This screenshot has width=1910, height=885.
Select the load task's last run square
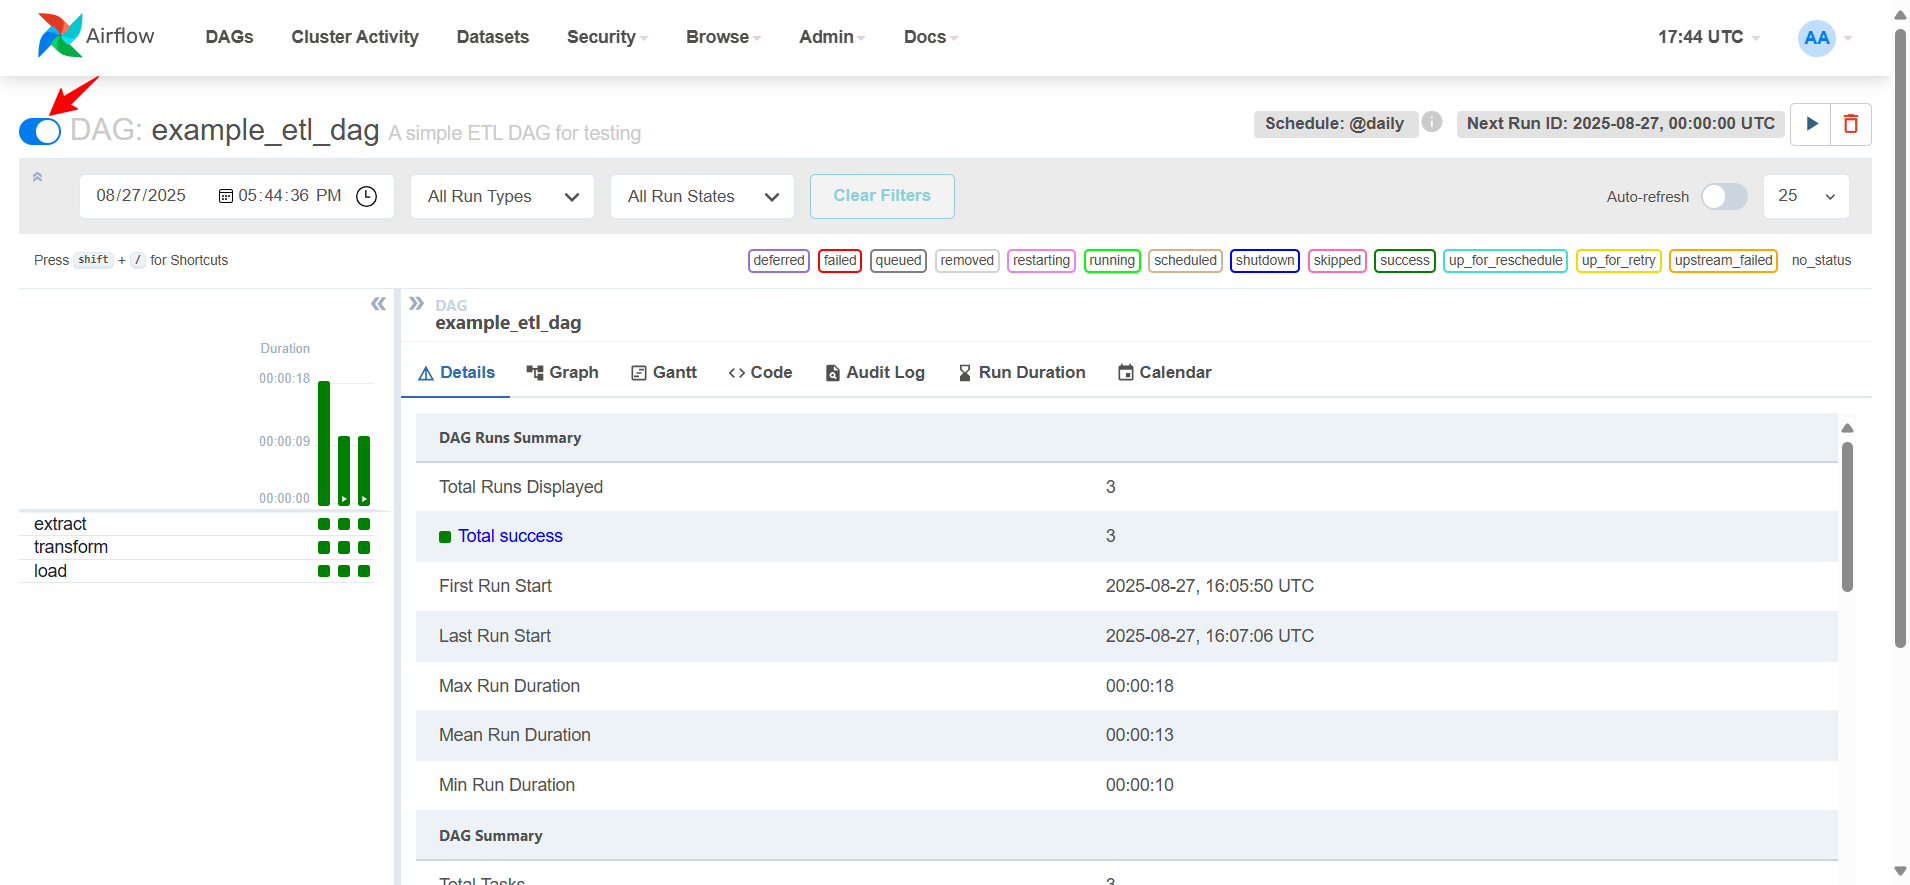click(x=364, y=571)
